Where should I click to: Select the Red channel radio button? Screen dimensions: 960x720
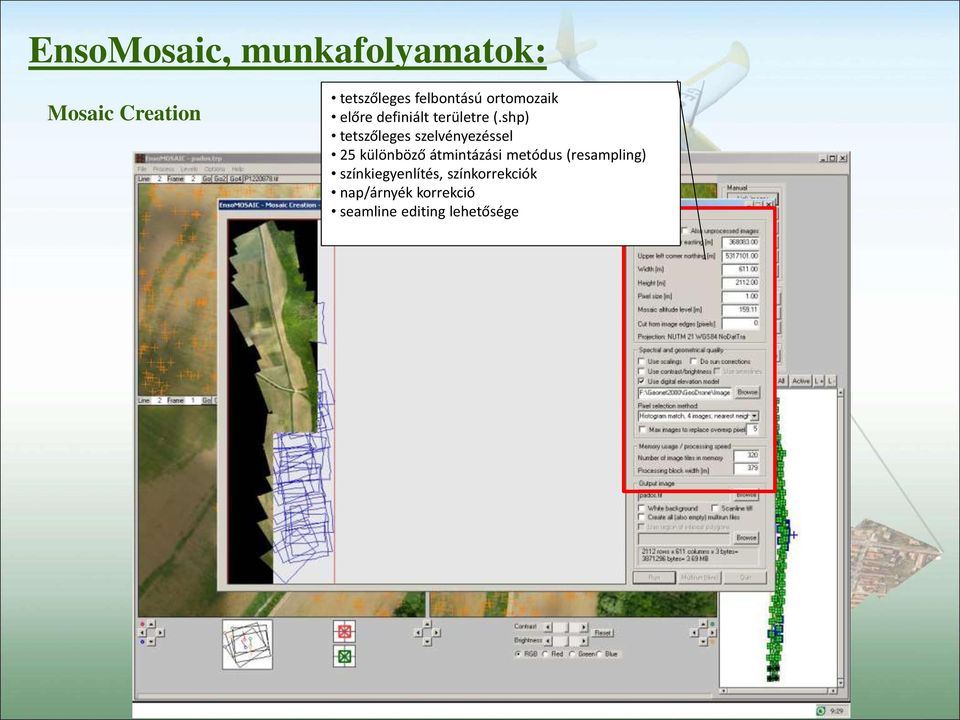click(x=545, y=654)
